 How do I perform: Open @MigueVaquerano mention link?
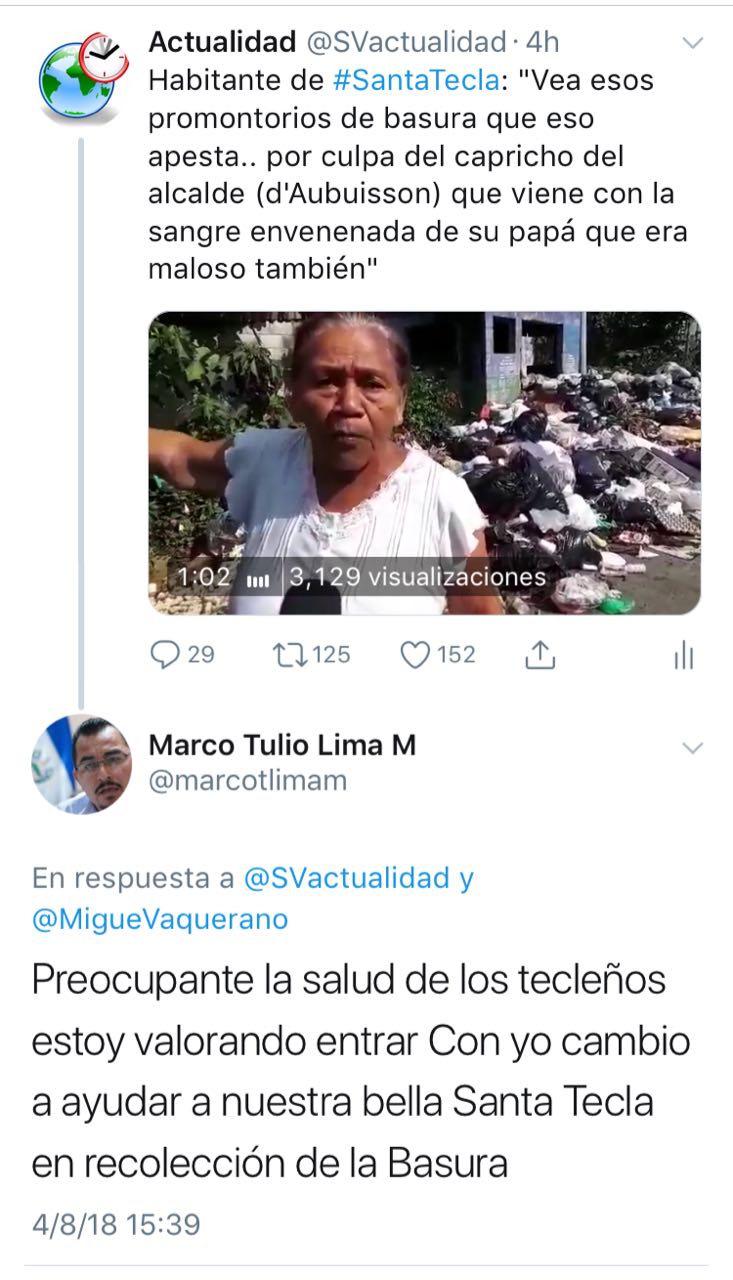click(x=160, y=920)
